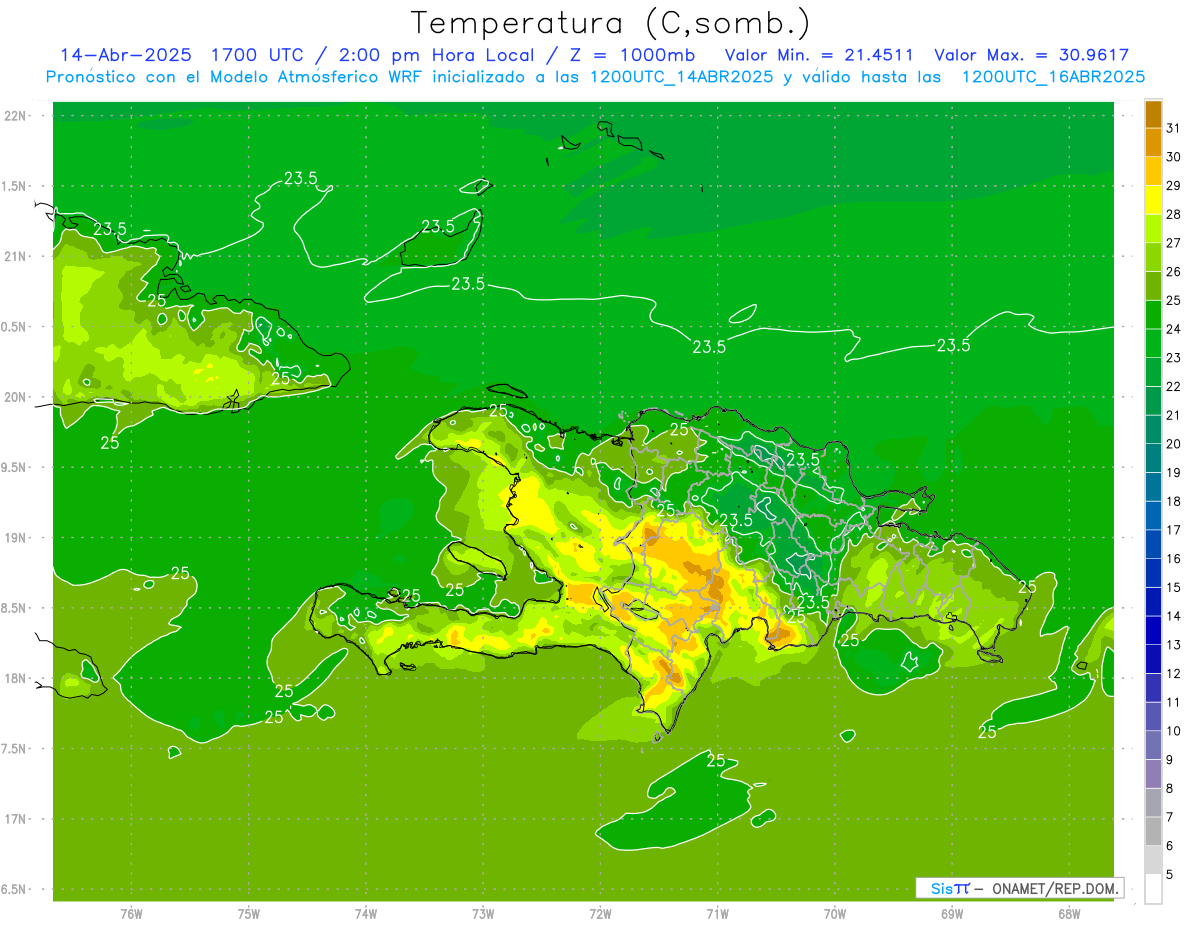Click the 'Sisπ' logo text
The height and width of the screenshot is (927, 1200).
[950, 888]
